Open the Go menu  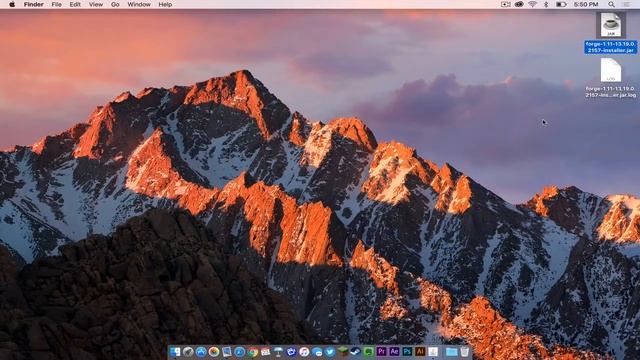tap(115, 4)
